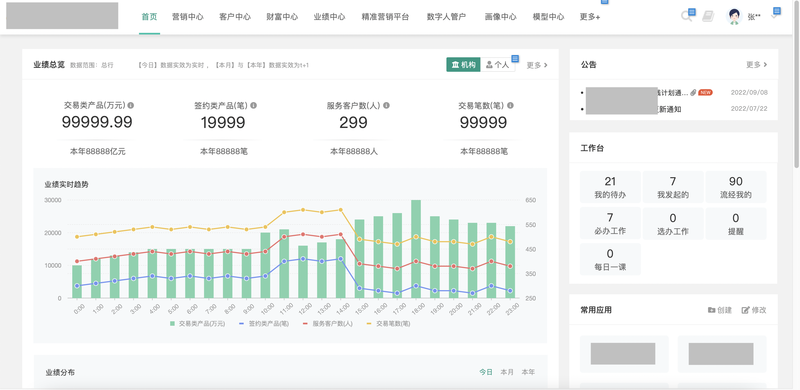Screen dimensions: 800x390
Task: Switch overview to 机构 view
Action: tap(463, 65)
